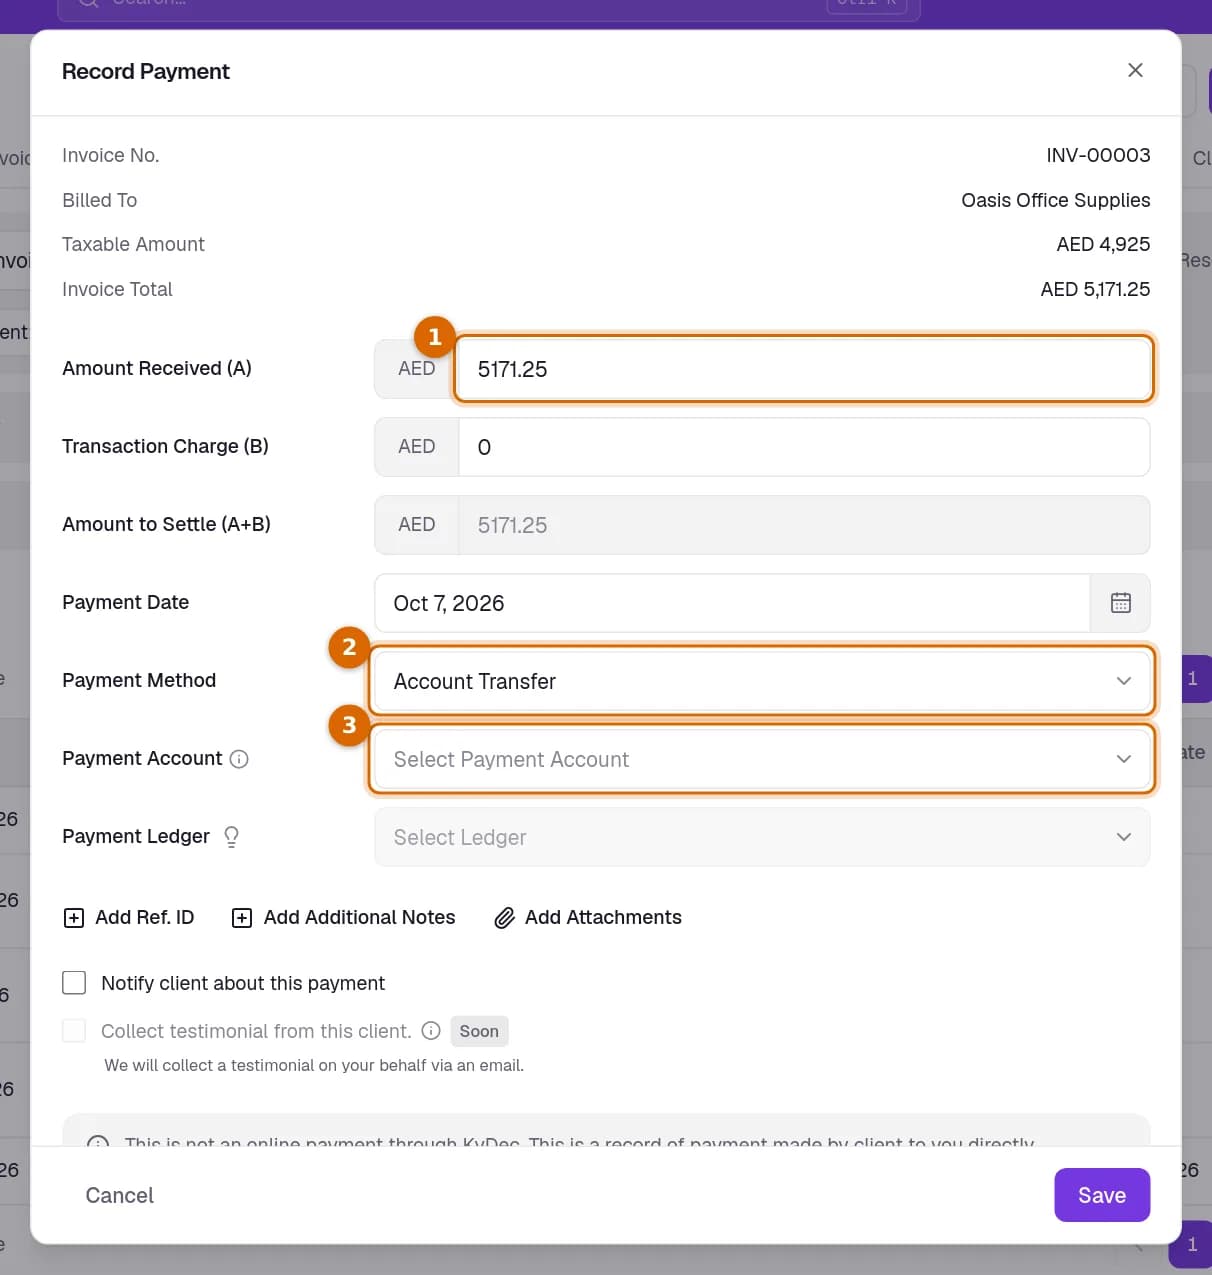Viewport: 1212px width, 1275px height.
Task: Click the invoice total AED 5,171.25
Action: (1095, 289)
